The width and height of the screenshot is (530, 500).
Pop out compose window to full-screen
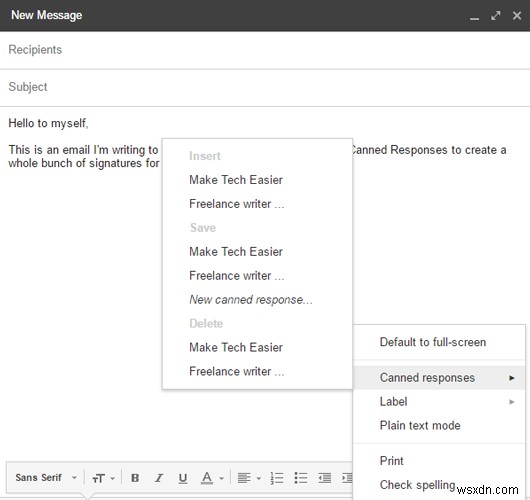point(496,16)
